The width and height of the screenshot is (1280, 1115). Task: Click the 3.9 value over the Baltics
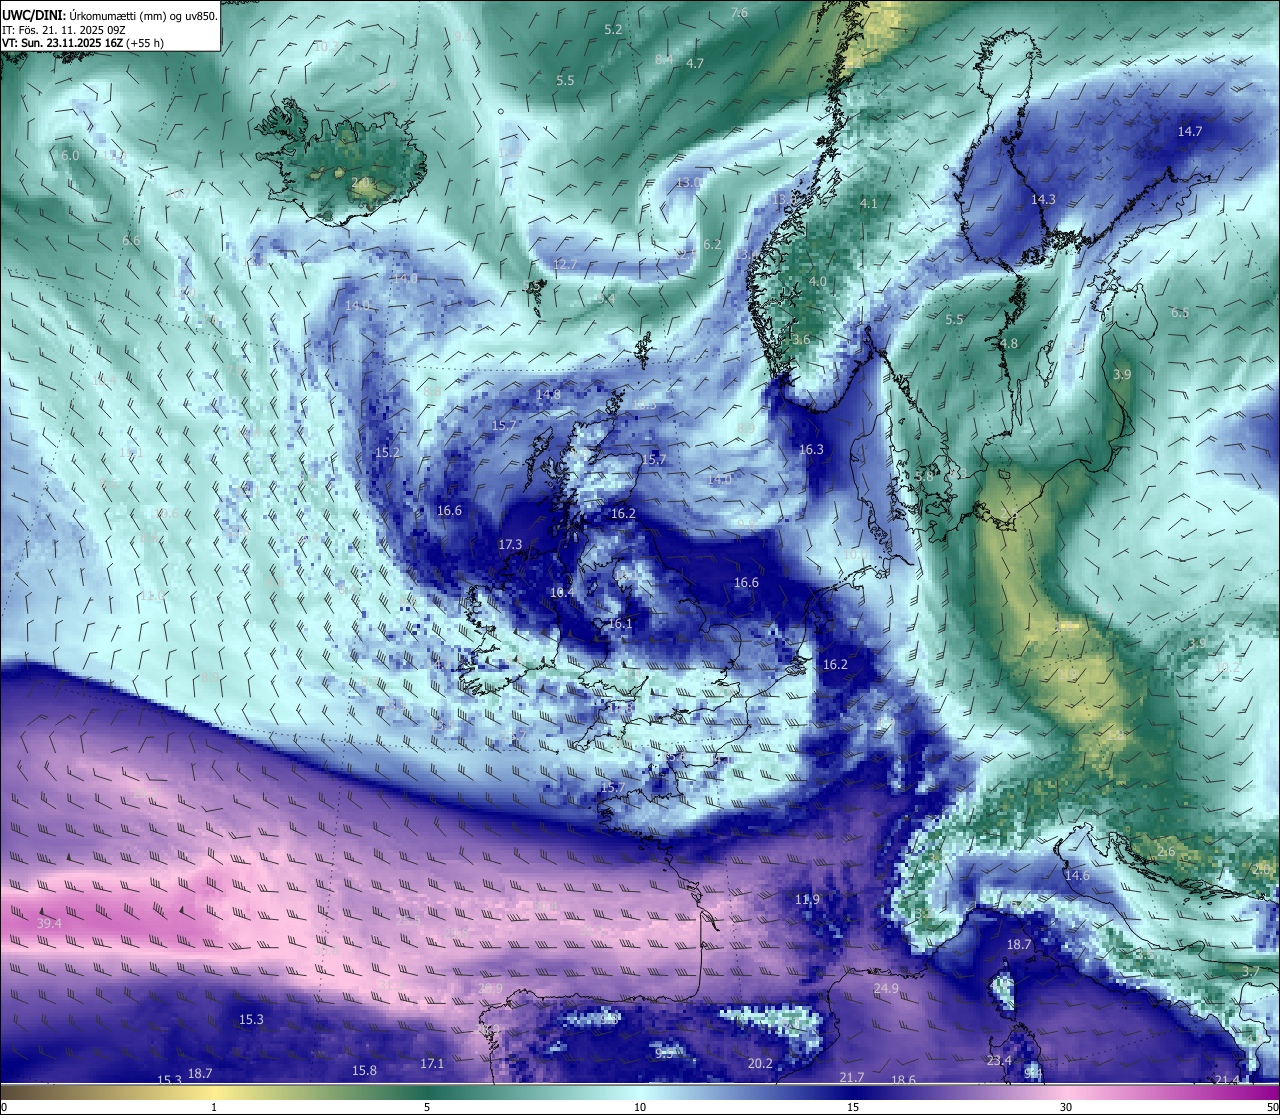pos(1122,374)
